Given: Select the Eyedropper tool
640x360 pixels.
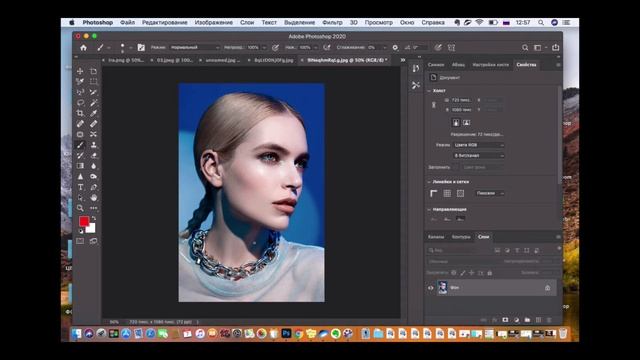Looking at the screenshot, I should [x=93, y=113].
